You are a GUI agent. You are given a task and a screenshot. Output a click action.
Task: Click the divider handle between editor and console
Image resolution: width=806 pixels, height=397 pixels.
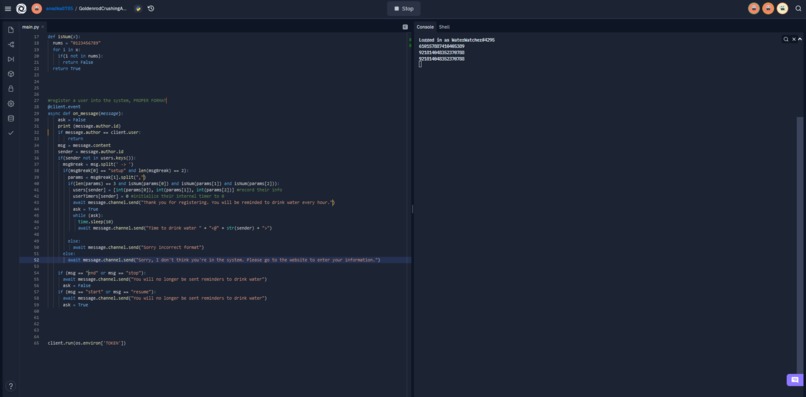(x=412, y=209)
